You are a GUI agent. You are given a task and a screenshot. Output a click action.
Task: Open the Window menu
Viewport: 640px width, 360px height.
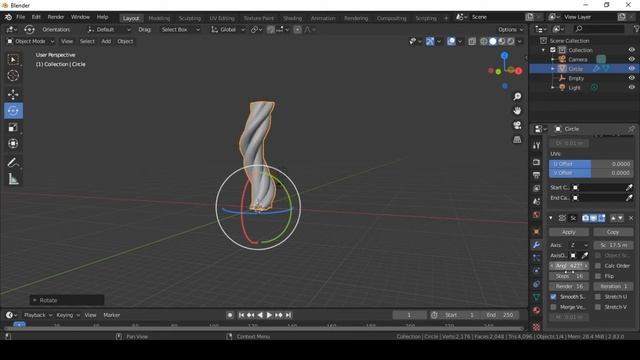tap(80, 17)
